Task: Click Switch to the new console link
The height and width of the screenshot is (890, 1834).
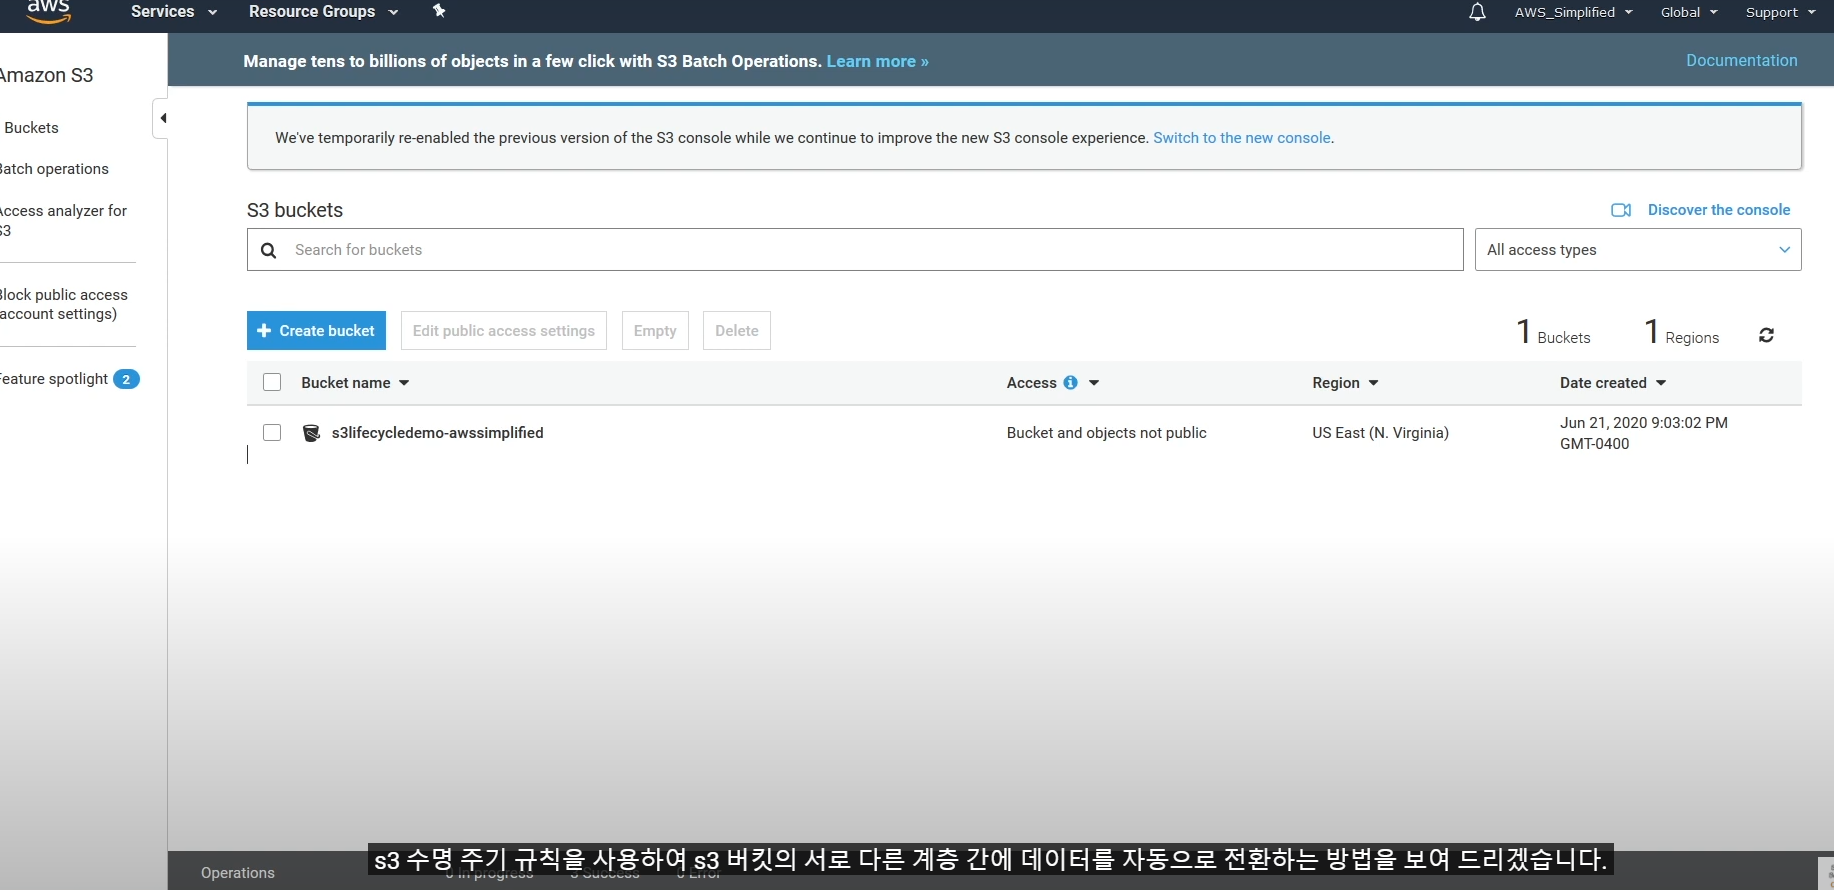Action: click(1242, 138)
